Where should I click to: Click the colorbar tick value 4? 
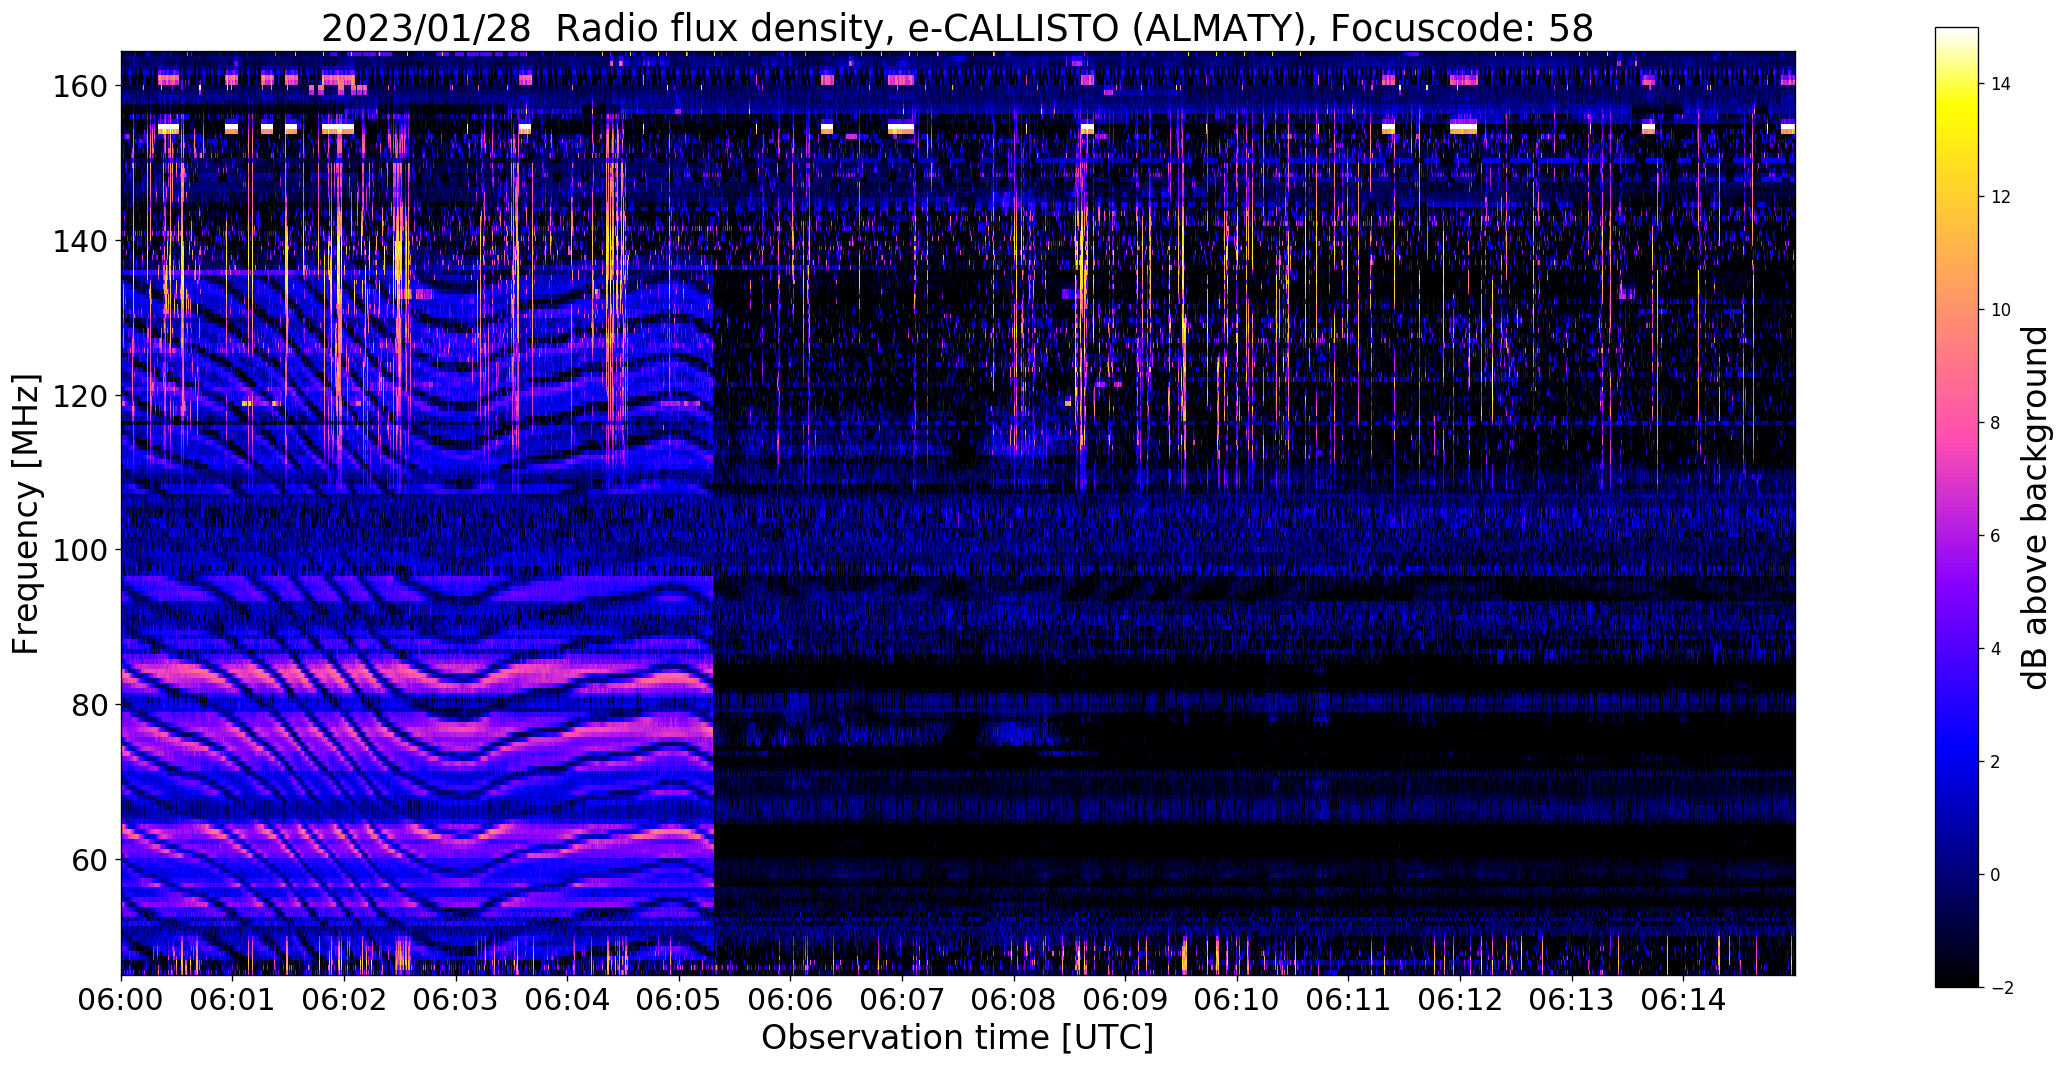tap(1996, 649)
